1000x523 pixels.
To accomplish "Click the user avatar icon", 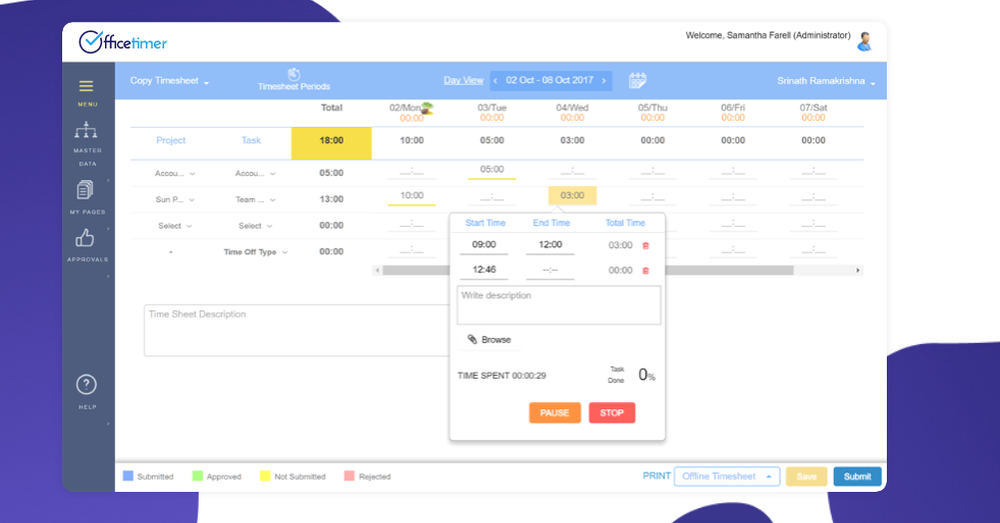I will coord(865,41).
